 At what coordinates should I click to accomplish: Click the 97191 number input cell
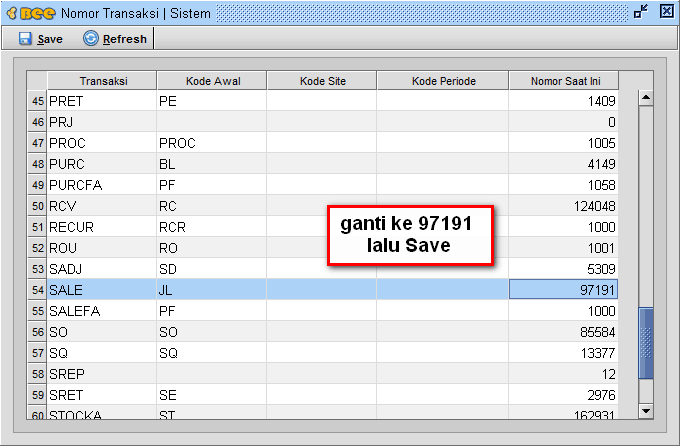(x=563, y=289)
